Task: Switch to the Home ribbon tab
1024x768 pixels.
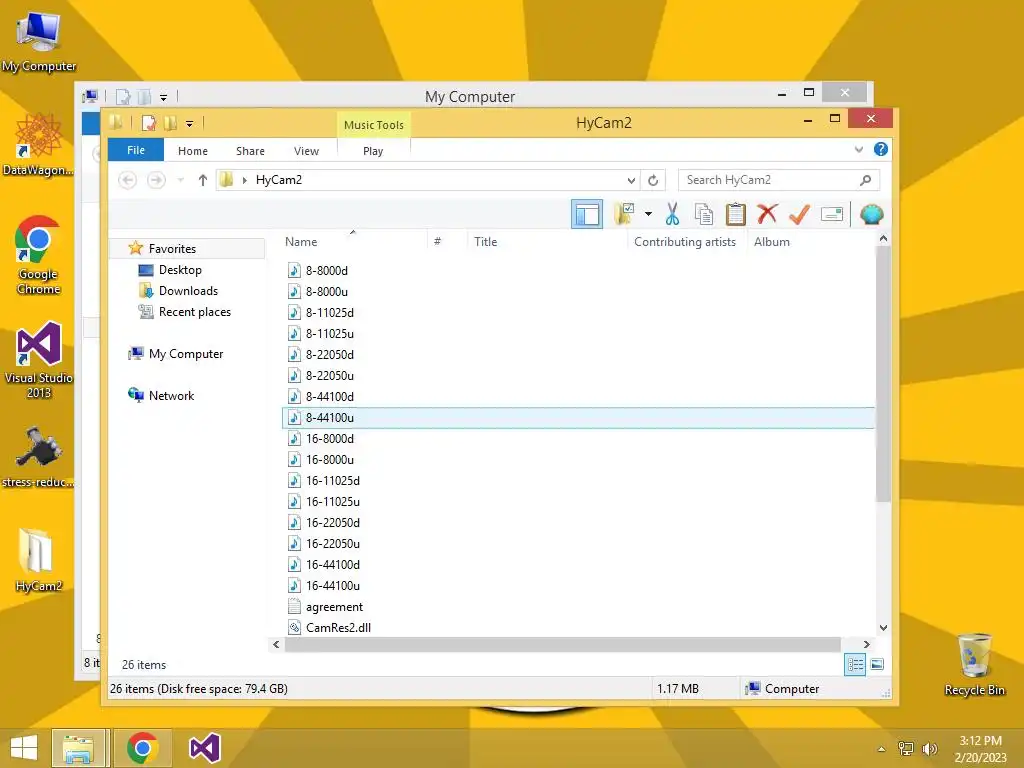Action: 193,151
